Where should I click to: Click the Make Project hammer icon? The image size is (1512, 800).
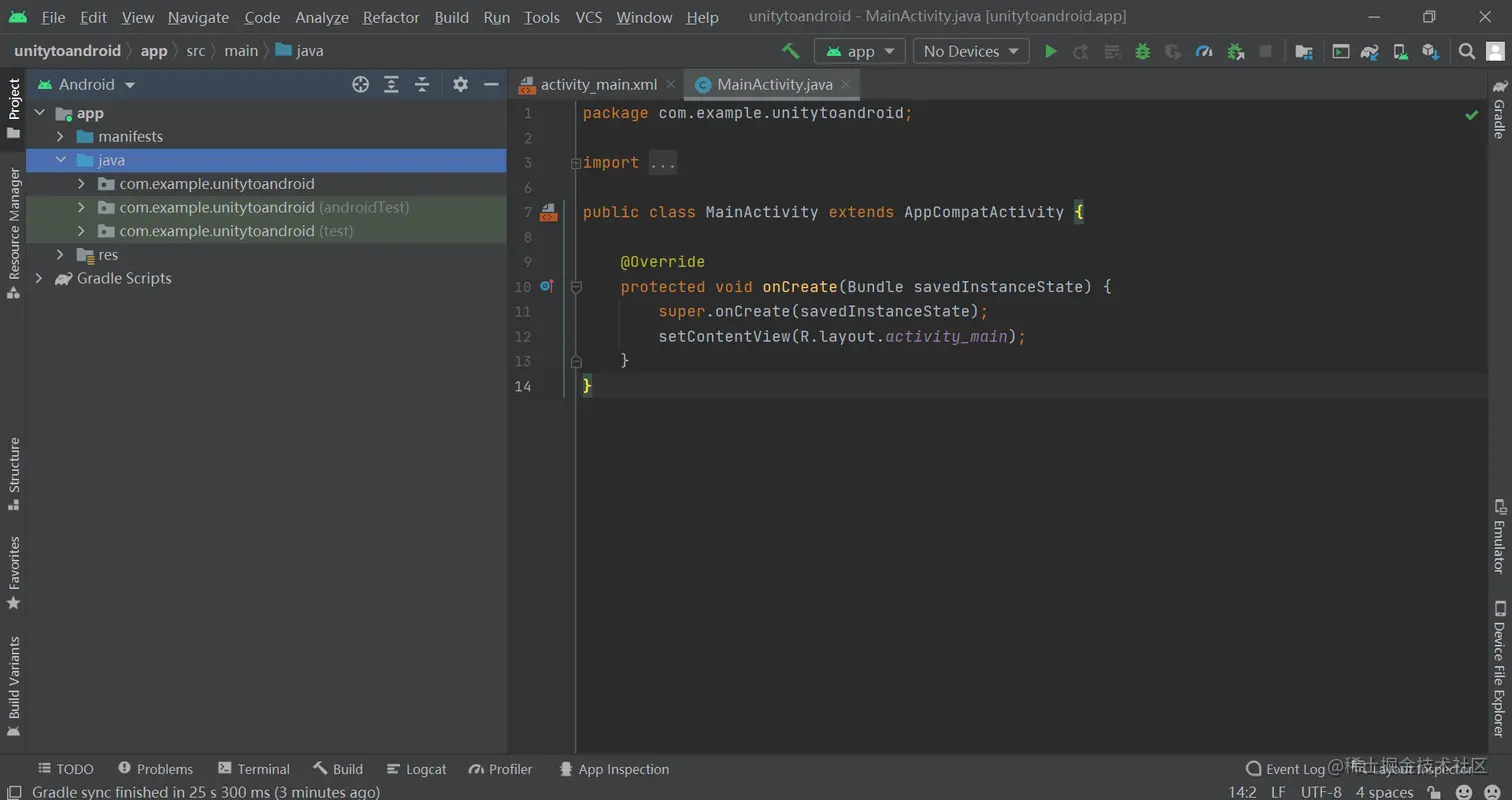(791, 51)
